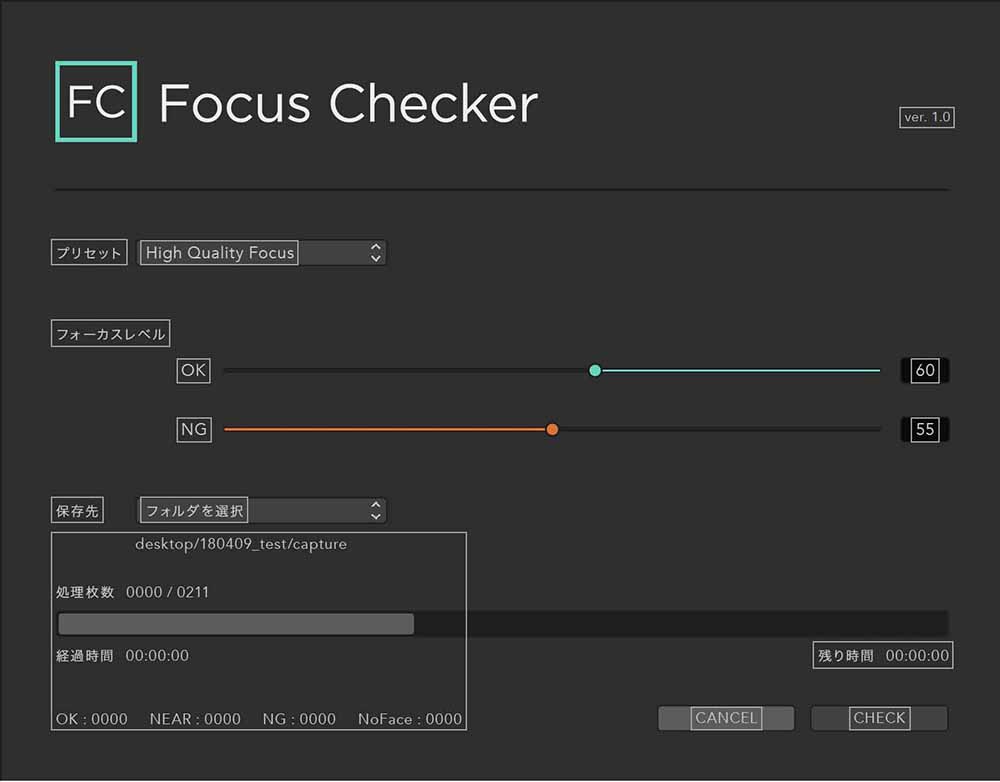Click the ver. 1.0 version label

(927, 117)
